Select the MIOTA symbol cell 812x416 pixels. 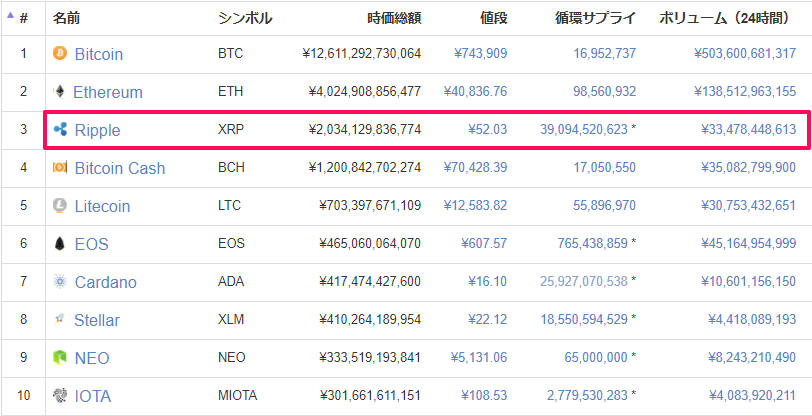coord(238,395)
